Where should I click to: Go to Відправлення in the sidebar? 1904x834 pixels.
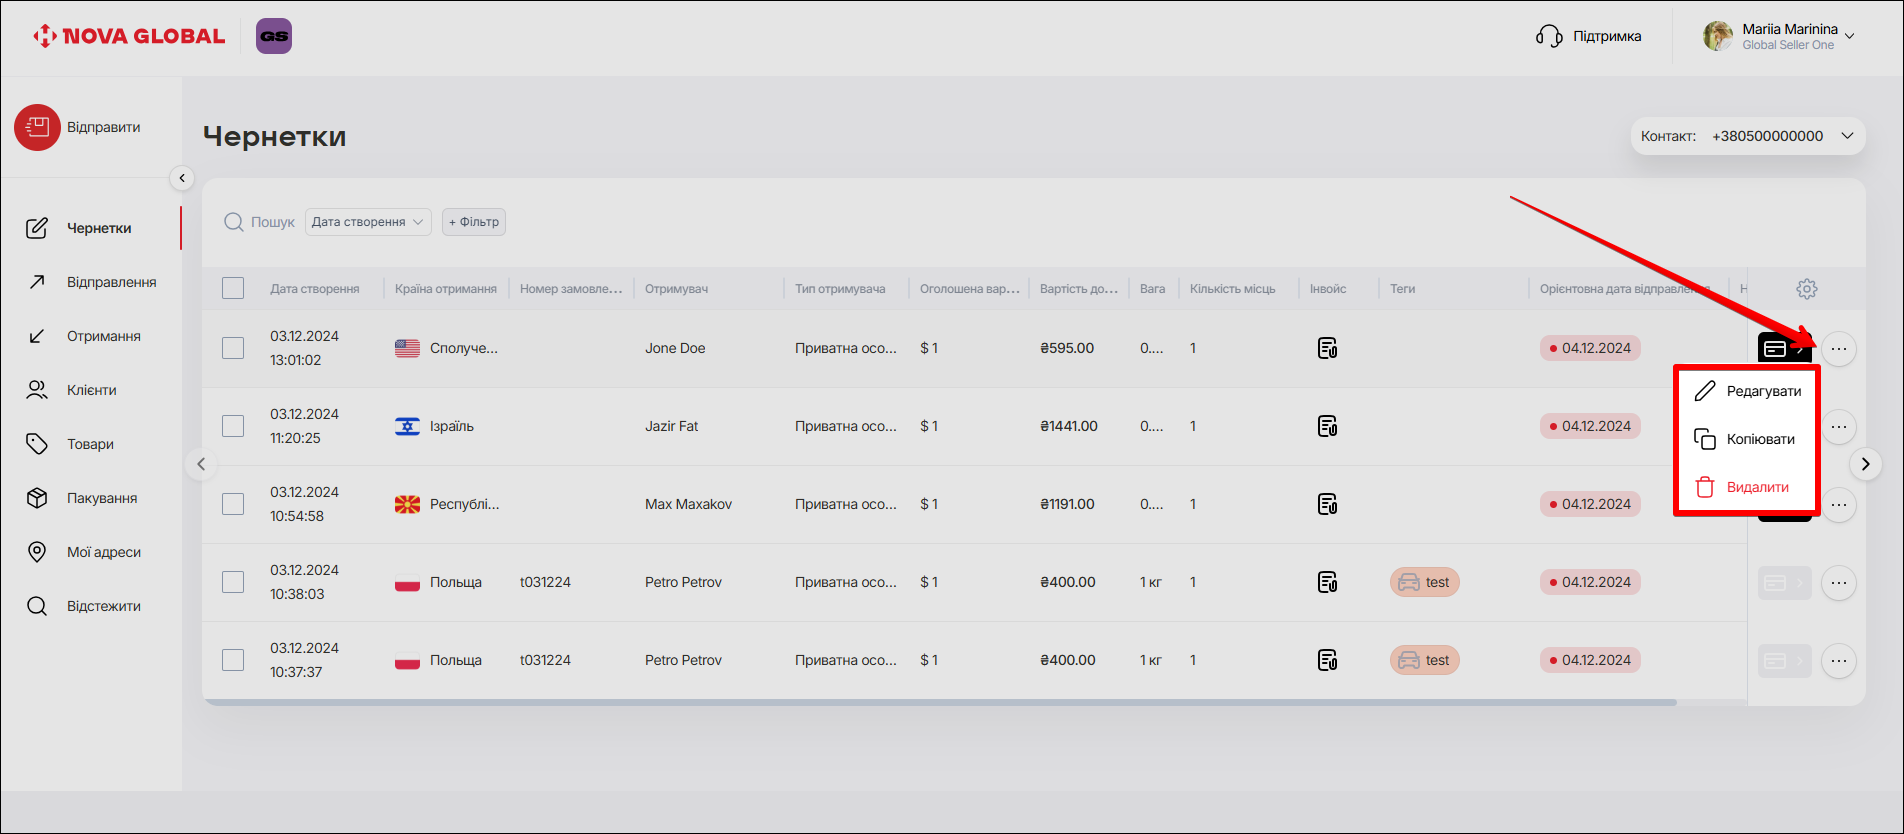click(x=111, y=282)
